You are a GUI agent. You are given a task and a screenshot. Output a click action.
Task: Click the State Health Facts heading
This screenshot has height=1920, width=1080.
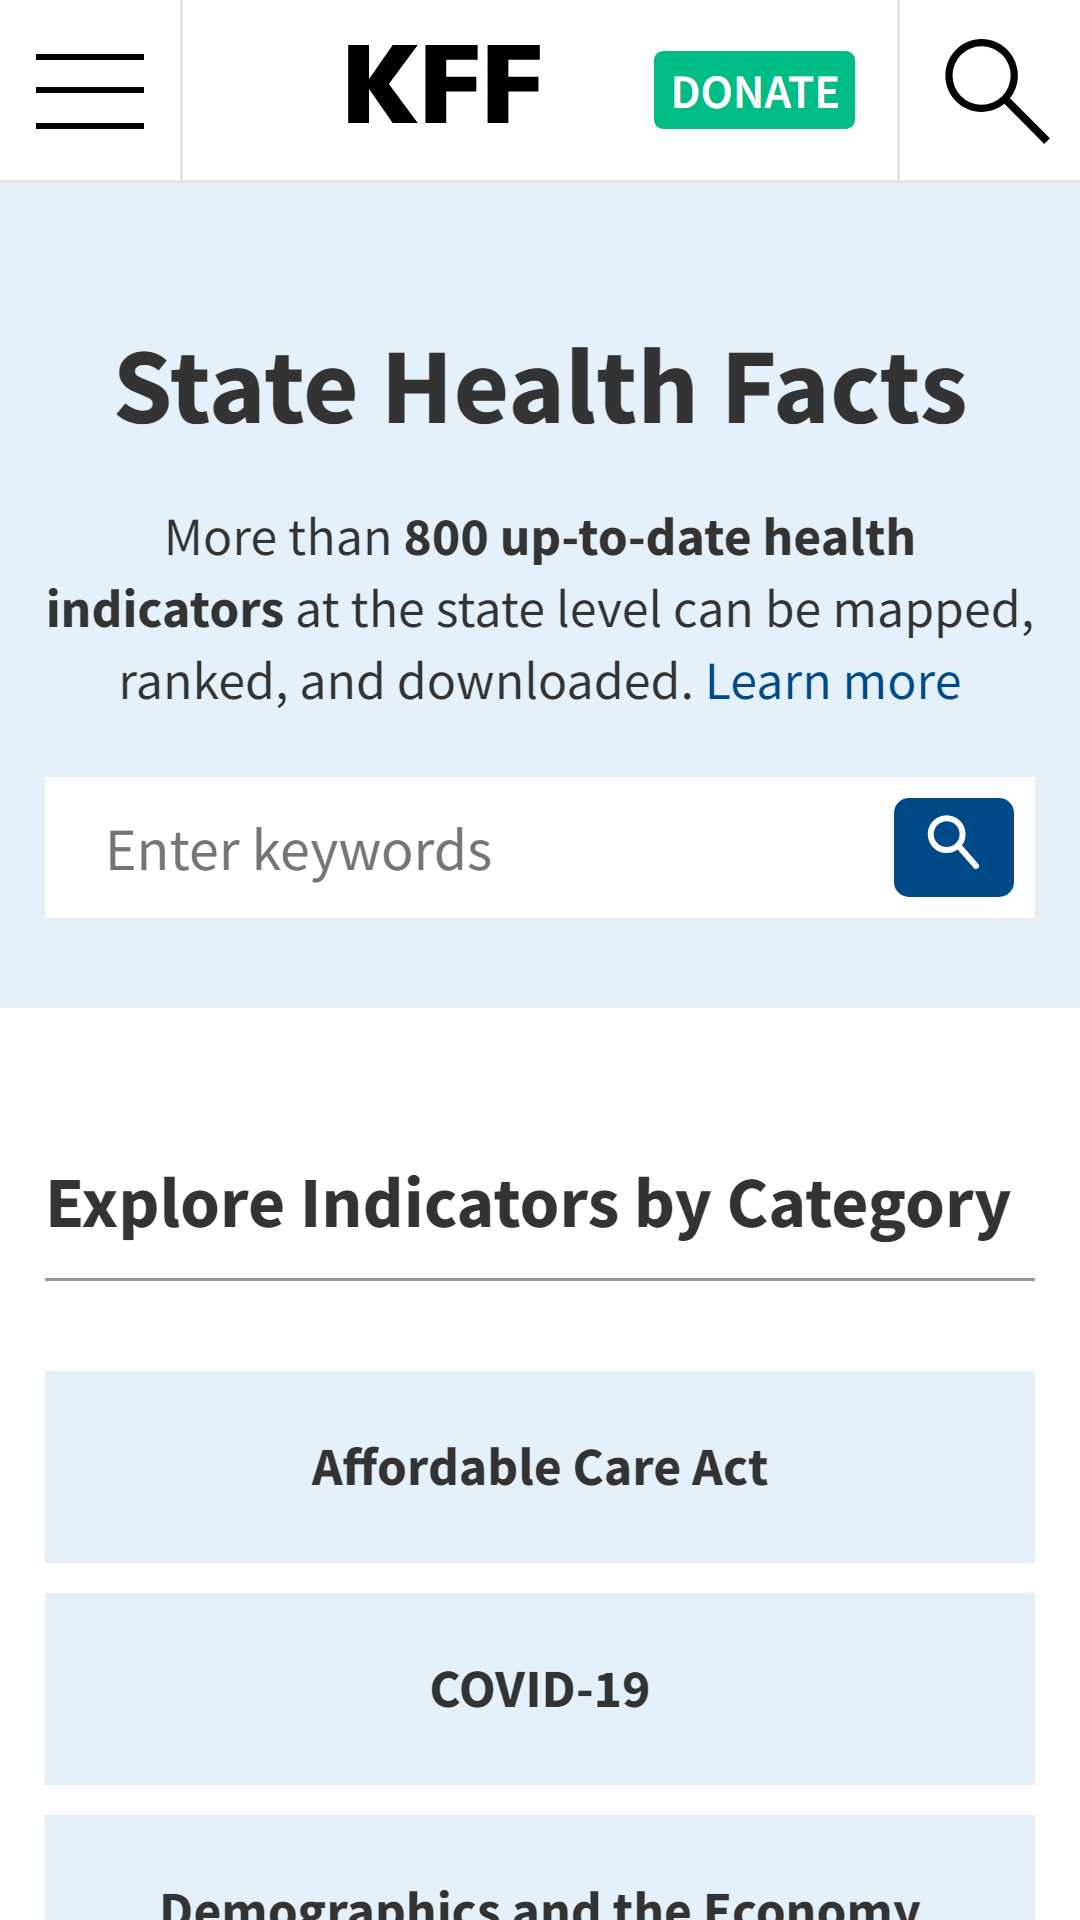click(x=540, y=388)
